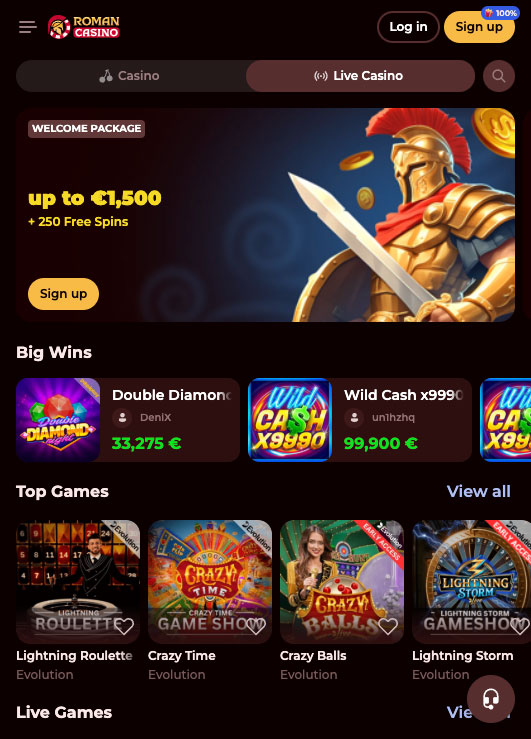The height and width of the screenshot is (739, 531).
Task: Click the Log in button
Action: point(408,27)
